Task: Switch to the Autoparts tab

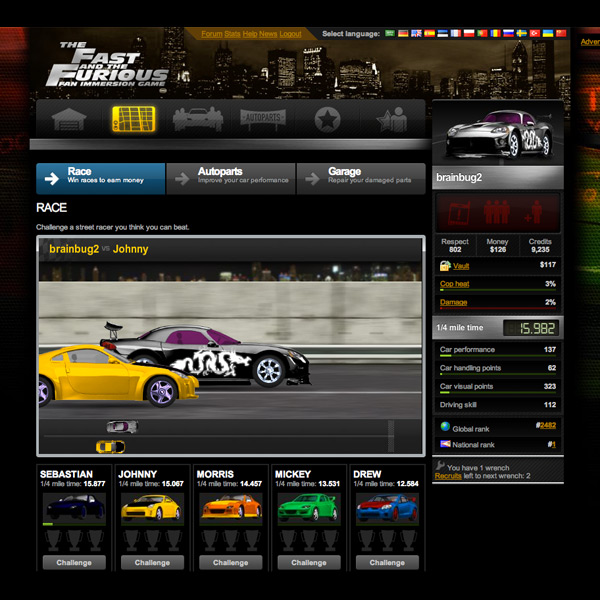Action: [x=231, y=179]
